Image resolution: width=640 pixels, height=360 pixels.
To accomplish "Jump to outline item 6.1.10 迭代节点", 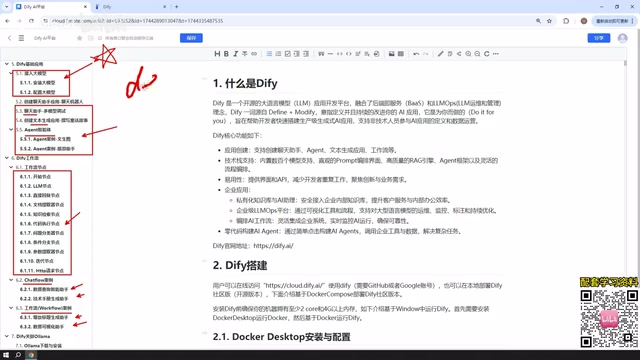I will (x=37, y=261).
